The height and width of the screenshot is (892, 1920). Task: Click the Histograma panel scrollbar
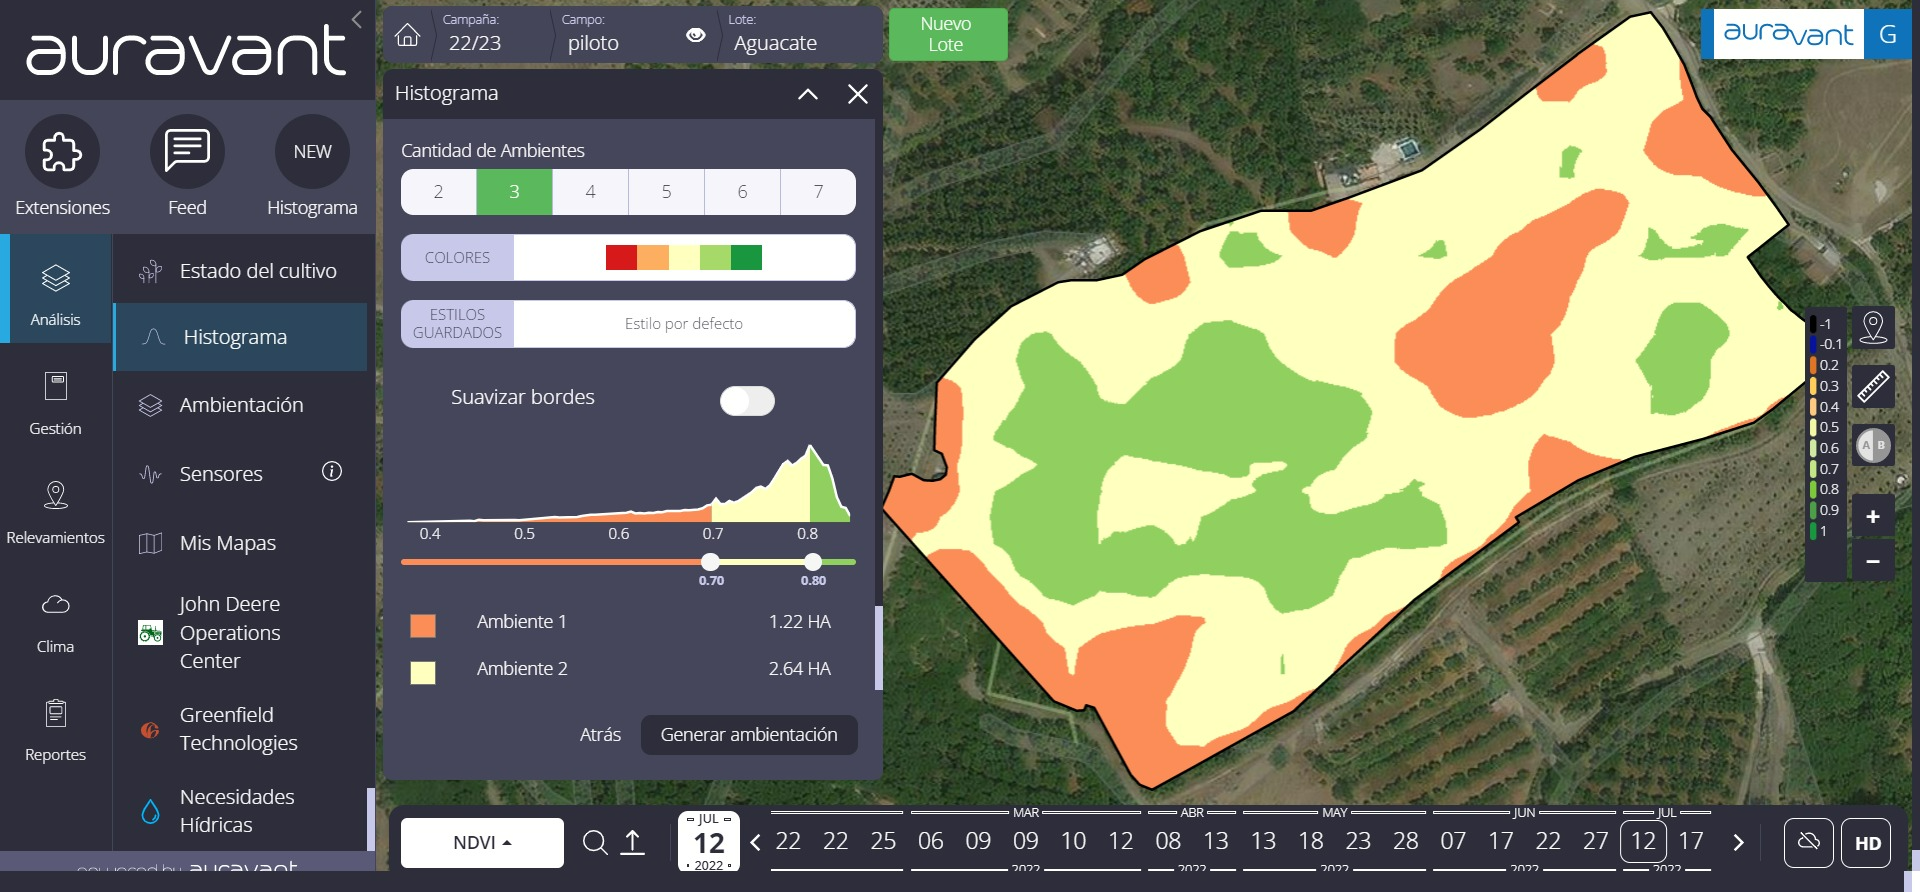click(x=879, y=648)
